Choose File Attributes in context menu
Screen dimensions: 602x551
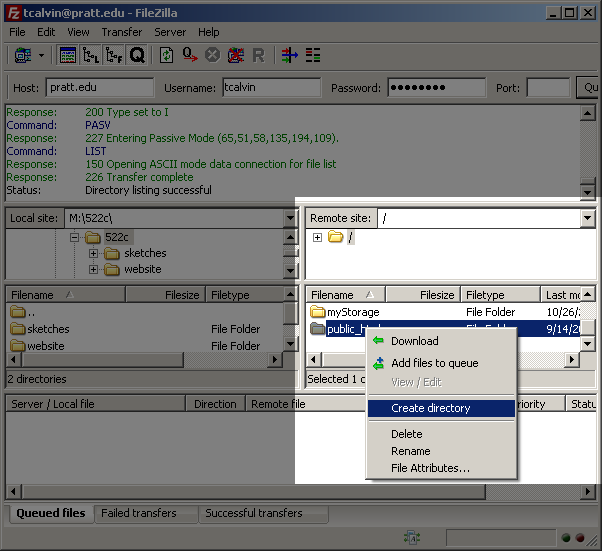[x=441, y=468]
